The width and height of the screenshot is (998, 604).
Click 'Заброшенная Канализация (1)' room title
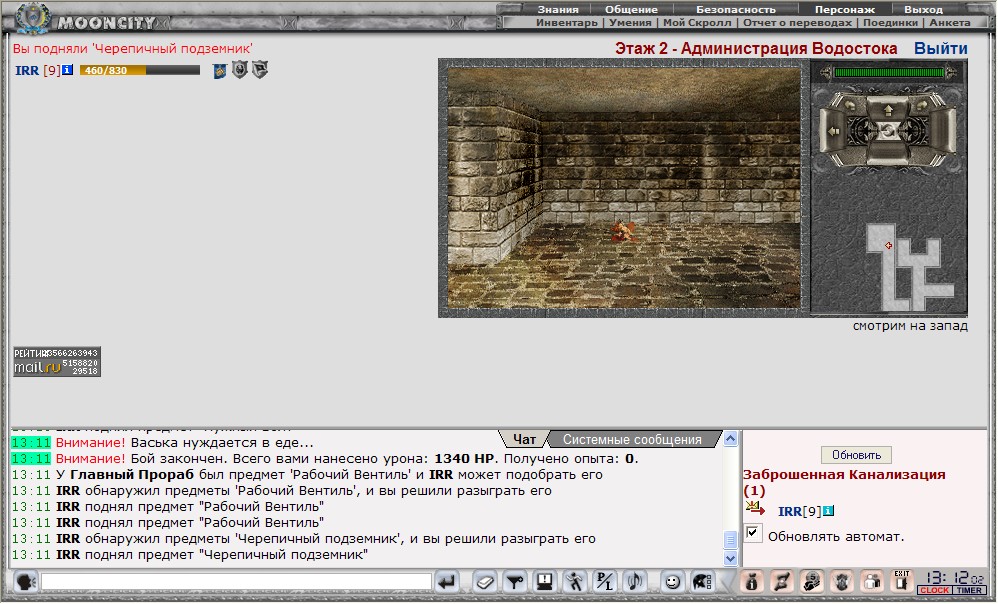click(844, 482)
